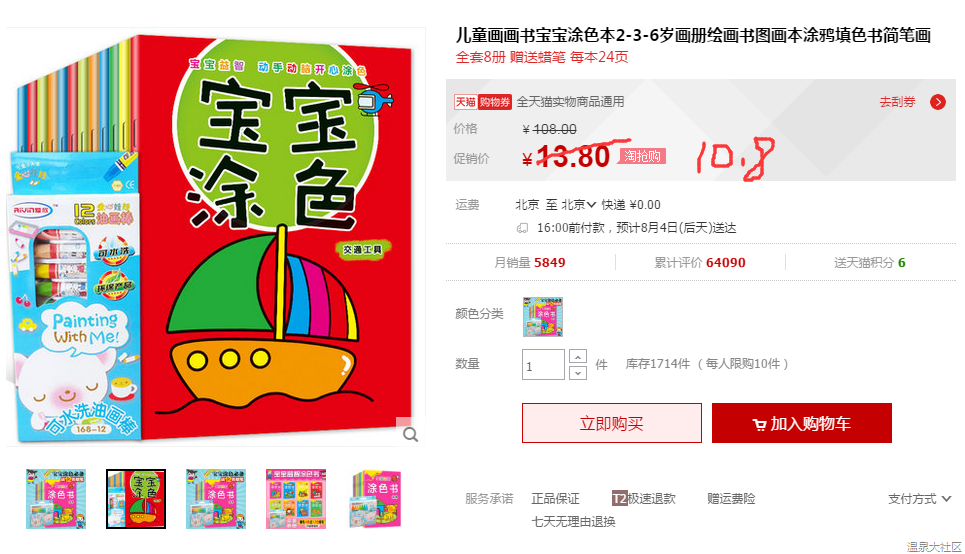
Task: Click the 立即购买 buy now button
Action: [612, 423]
